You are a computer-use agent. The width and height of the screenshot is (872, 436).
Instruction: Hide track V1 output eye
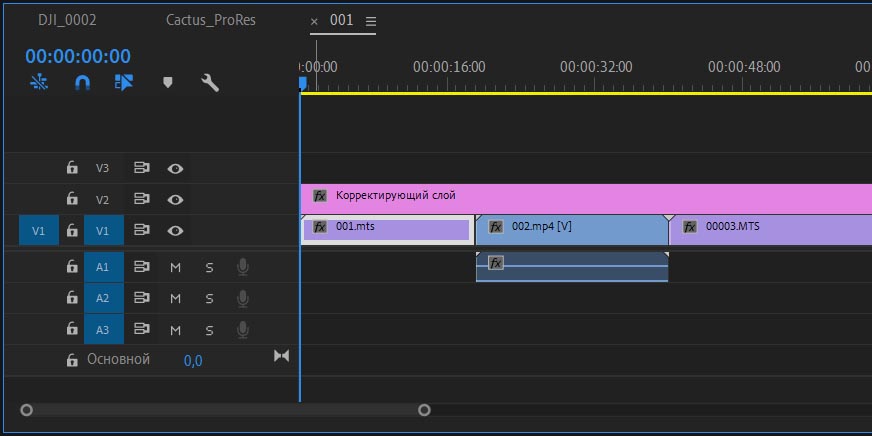point(175,231)
